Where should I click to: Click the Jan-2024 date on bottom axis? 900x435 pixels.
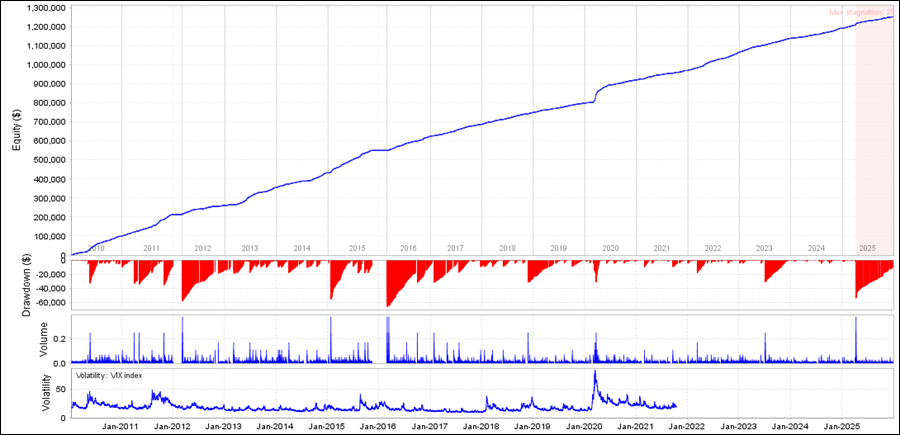click(788, 428)
